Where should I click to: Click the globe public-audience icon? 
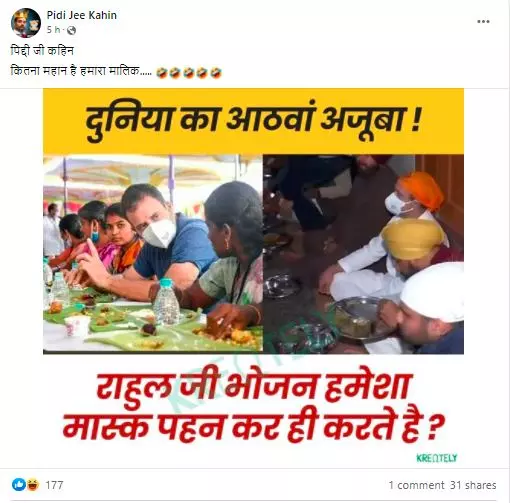(x=71, y=31)
